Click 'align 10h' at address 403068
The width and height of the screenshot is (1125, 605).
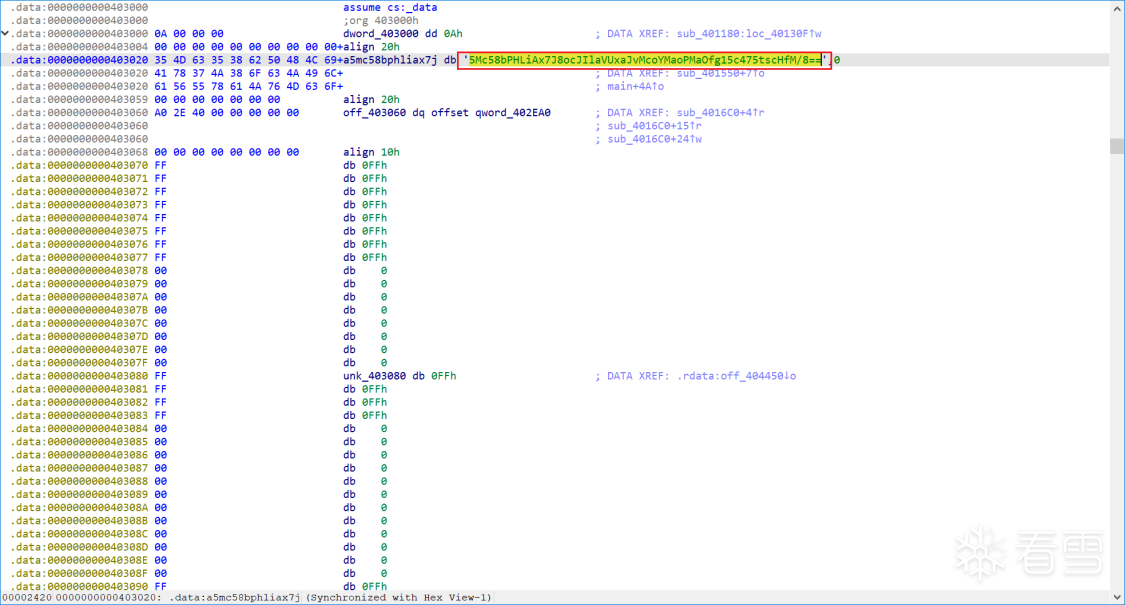(371, 152)
